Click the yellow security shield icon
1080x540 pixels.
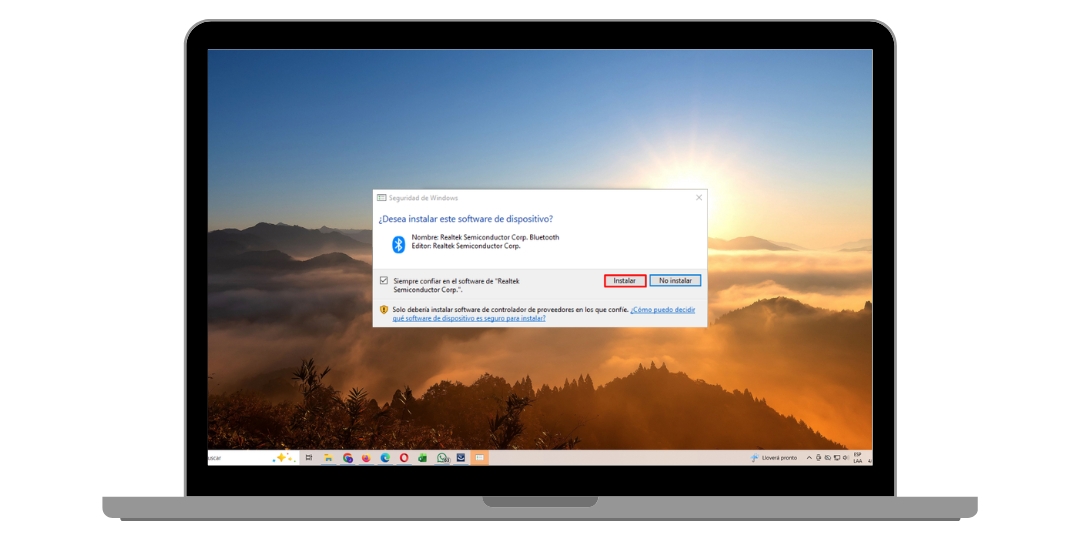pyautogui.click(x=384, y=310)
